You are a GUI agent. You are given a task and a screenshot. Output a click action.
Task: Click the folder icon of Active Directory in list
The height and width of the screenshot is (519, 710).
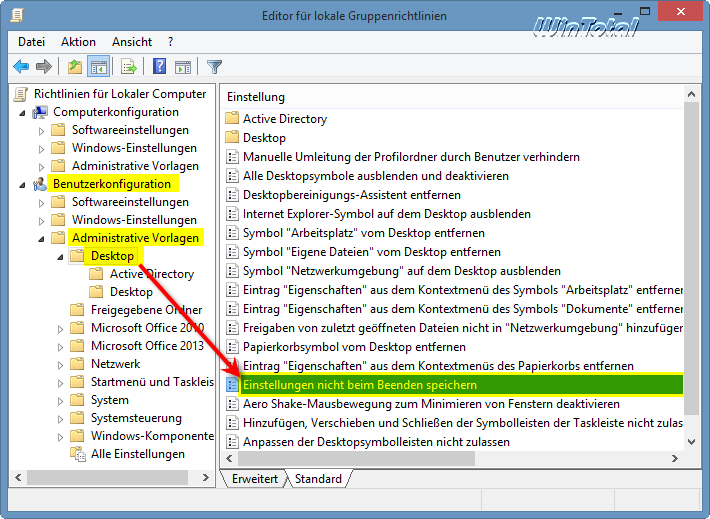(x=232, y=119)
